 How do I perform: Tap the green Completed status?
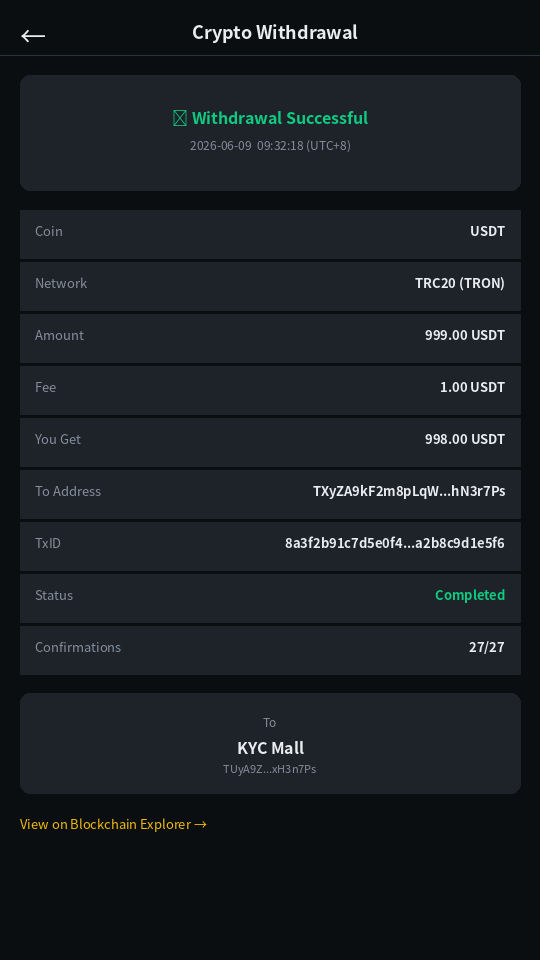coord(470,595)
